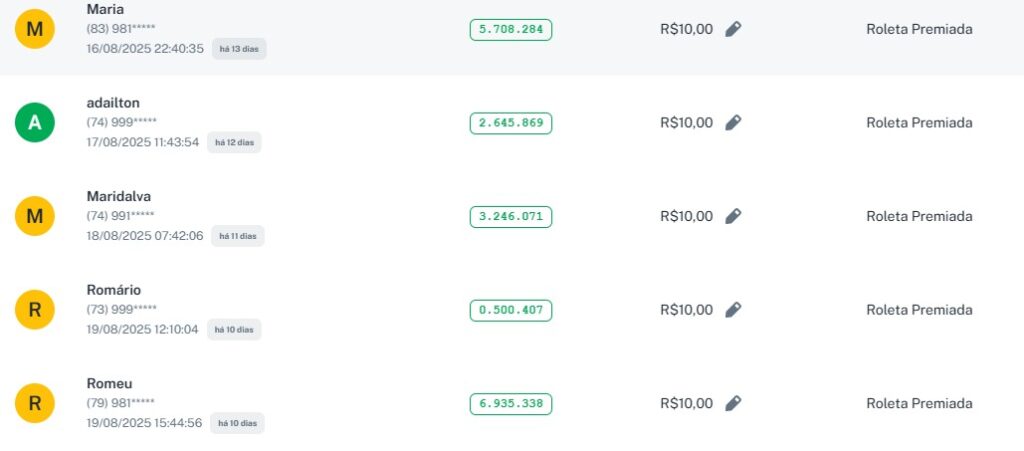1024x451 pixels.
Task: Edit Maridalva's prize value using pencil
Action: [x=733, y=216]
